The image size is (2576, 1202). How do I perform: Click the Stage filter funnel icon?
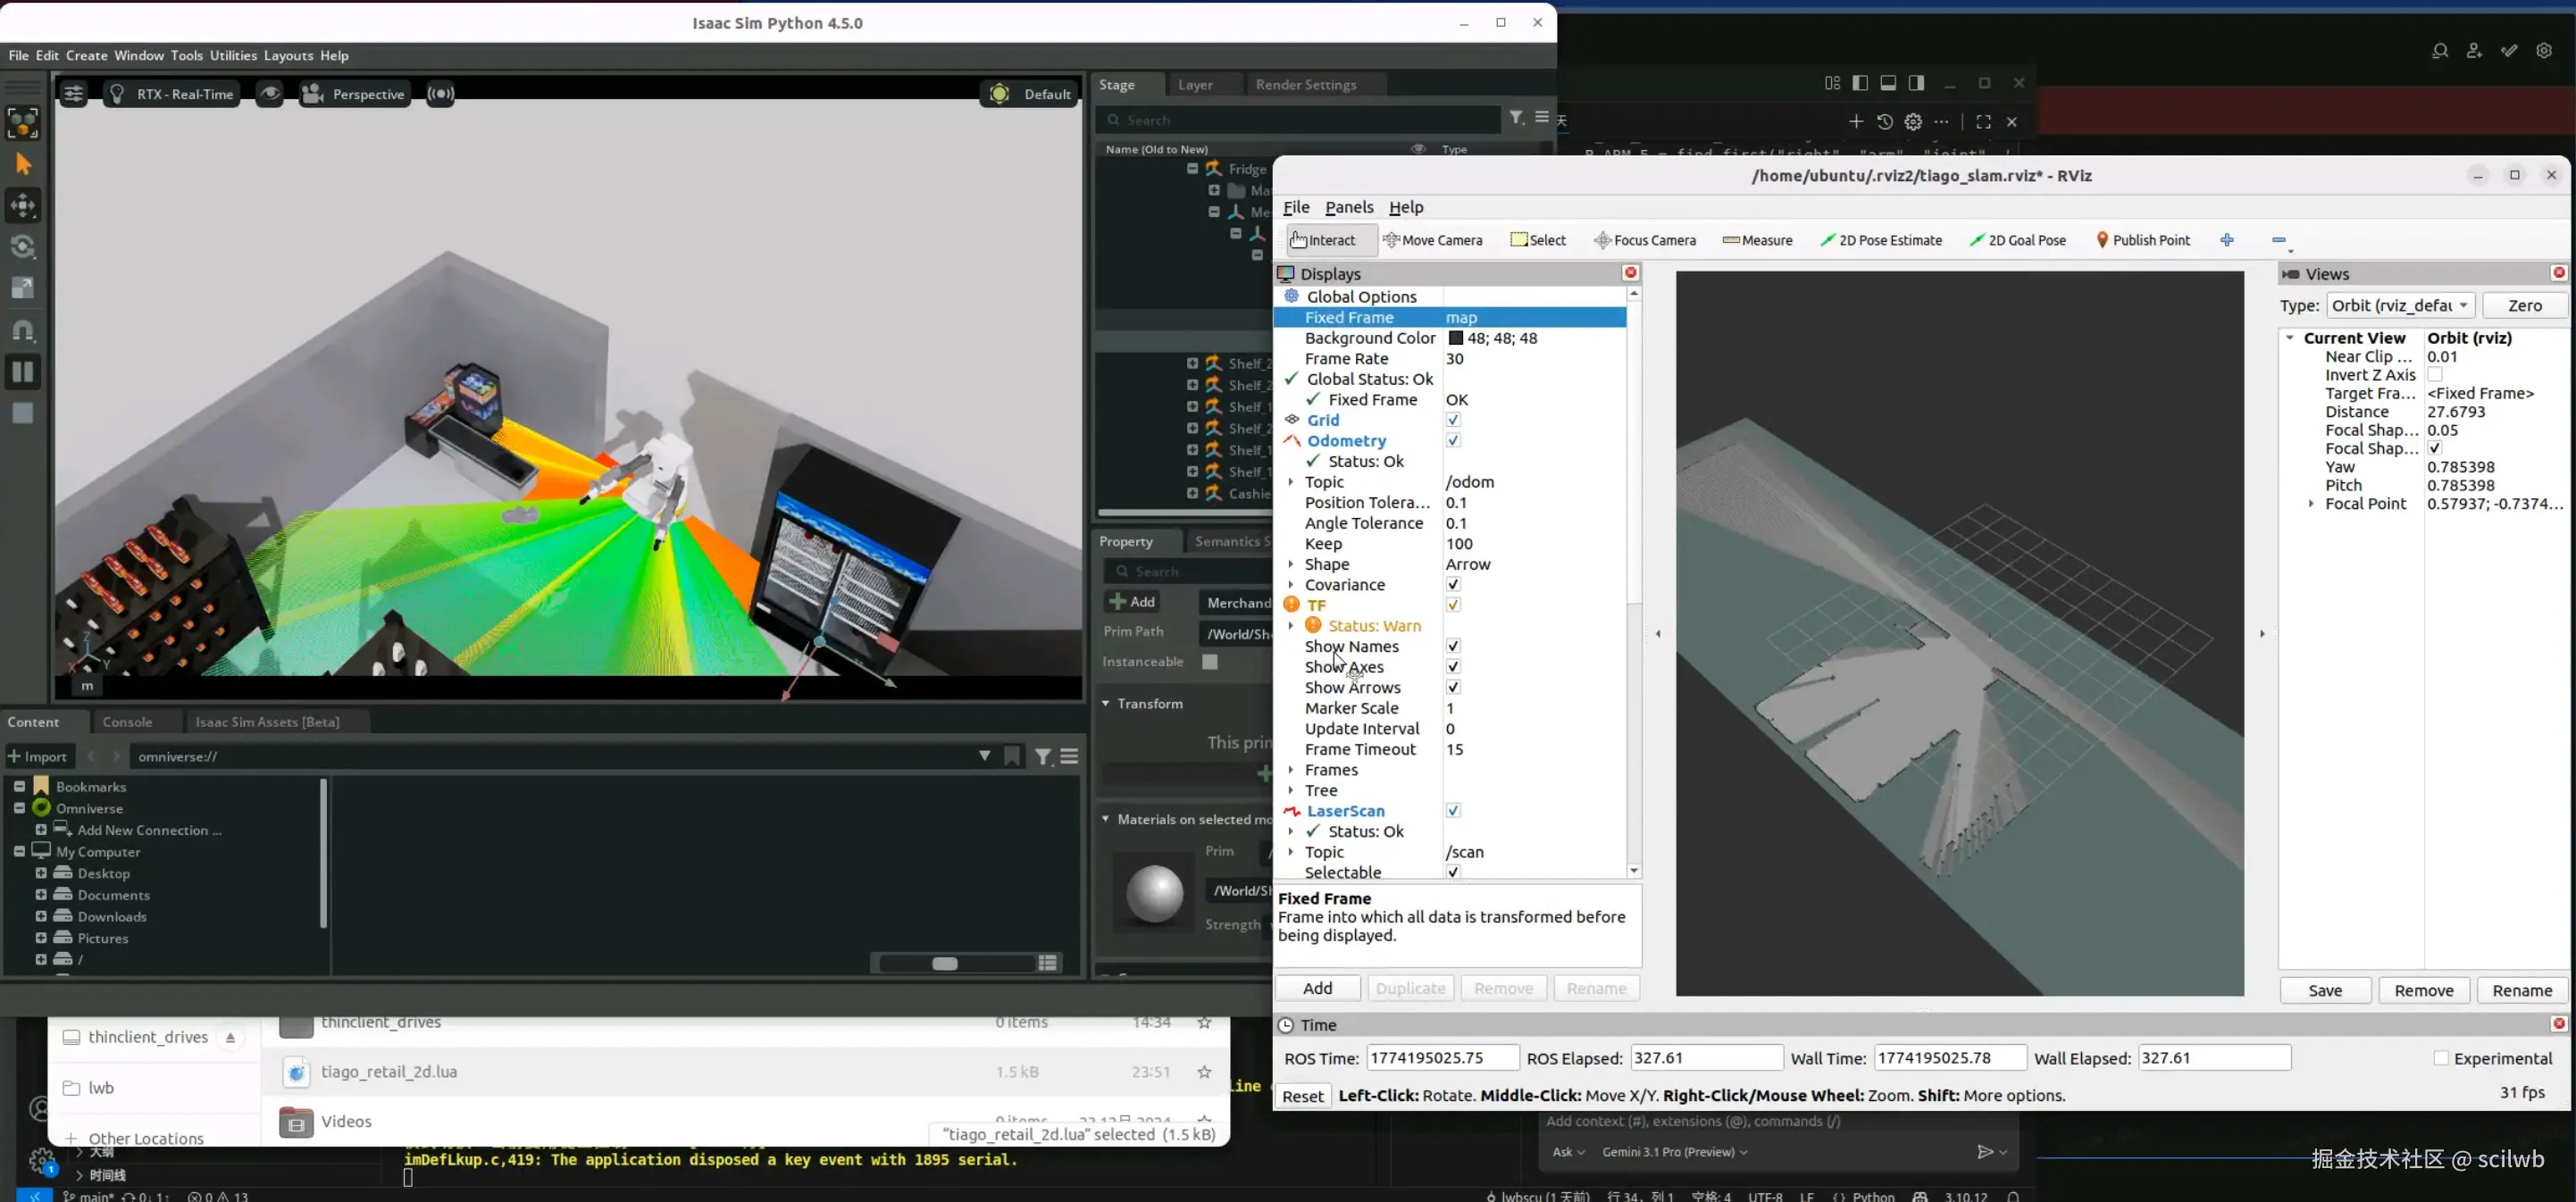coord(1516,118)
